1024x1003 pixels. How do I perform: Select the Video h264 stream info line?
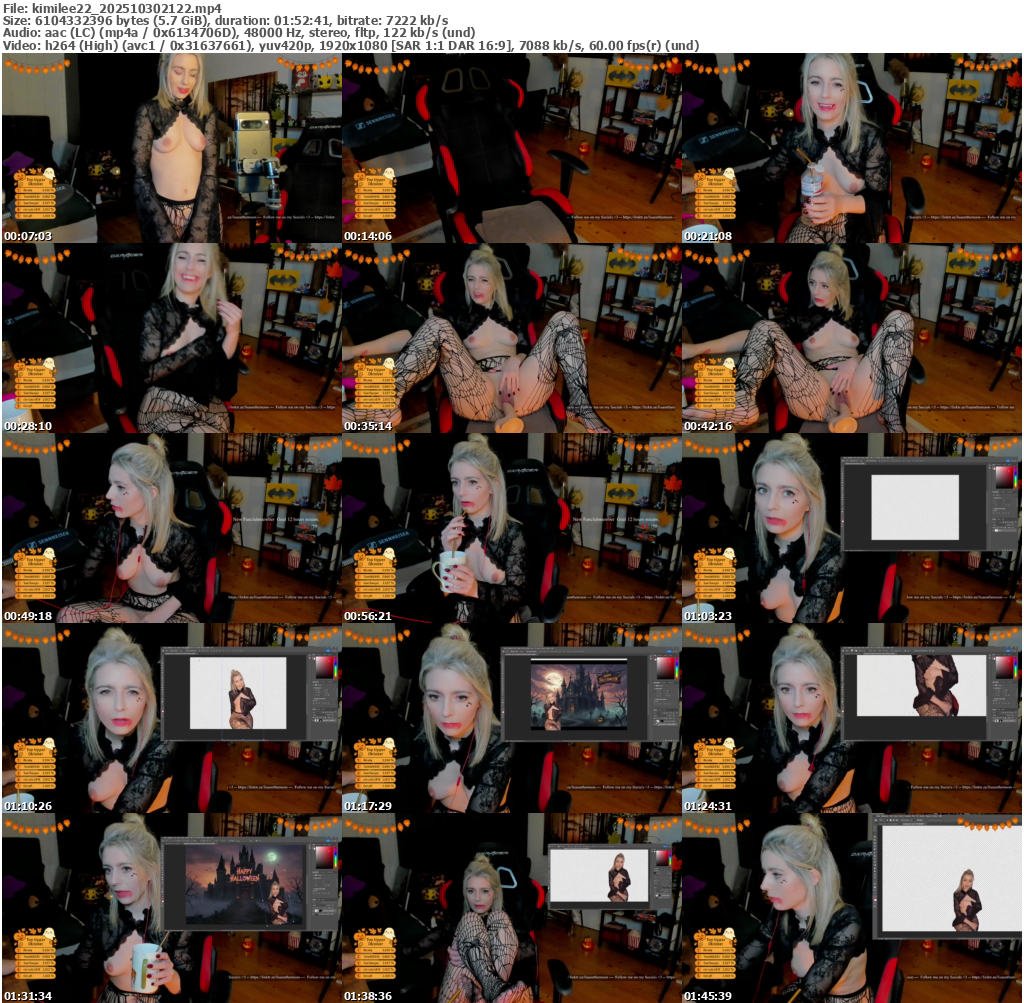(x=351, y=46)
